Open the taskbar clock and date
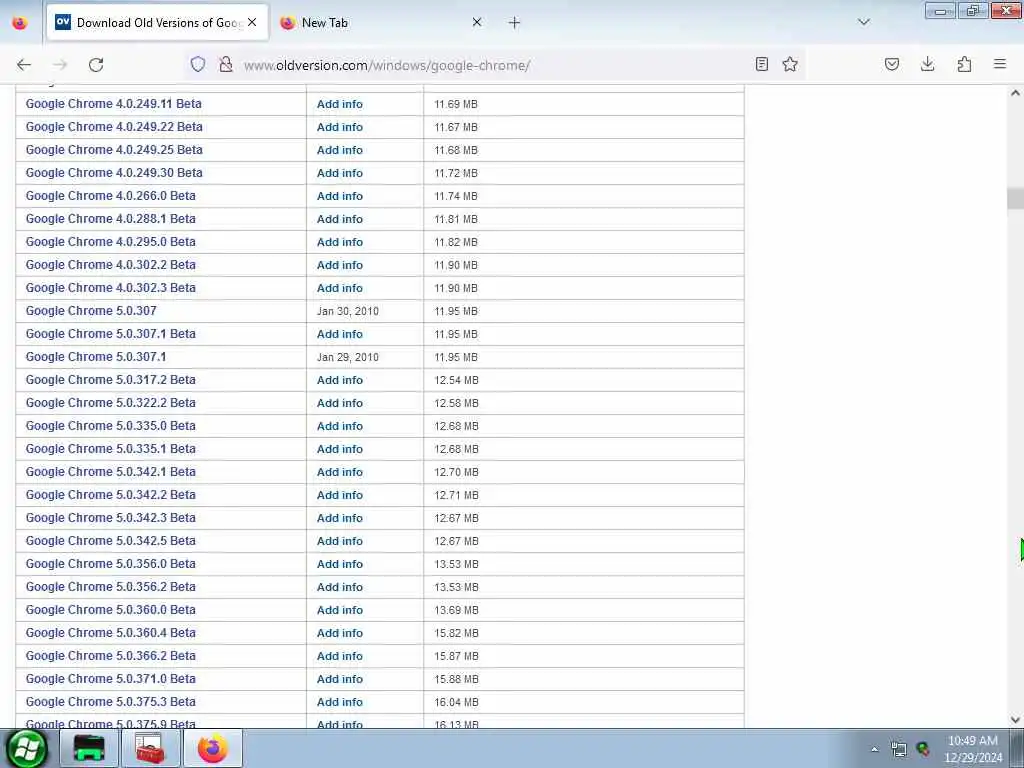This screenshot has width=1024, height=768. coord(973,749)
